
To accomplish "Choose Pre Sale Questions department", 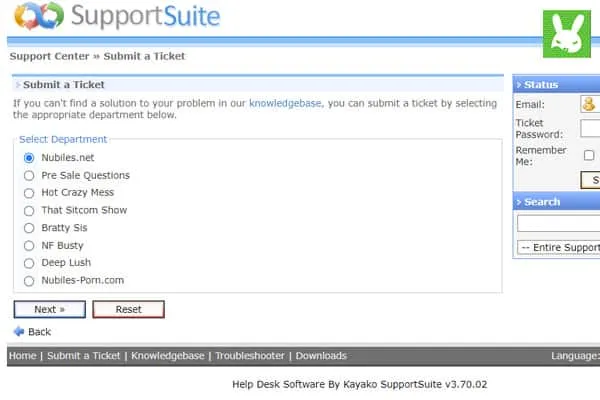I will [29, 175].
